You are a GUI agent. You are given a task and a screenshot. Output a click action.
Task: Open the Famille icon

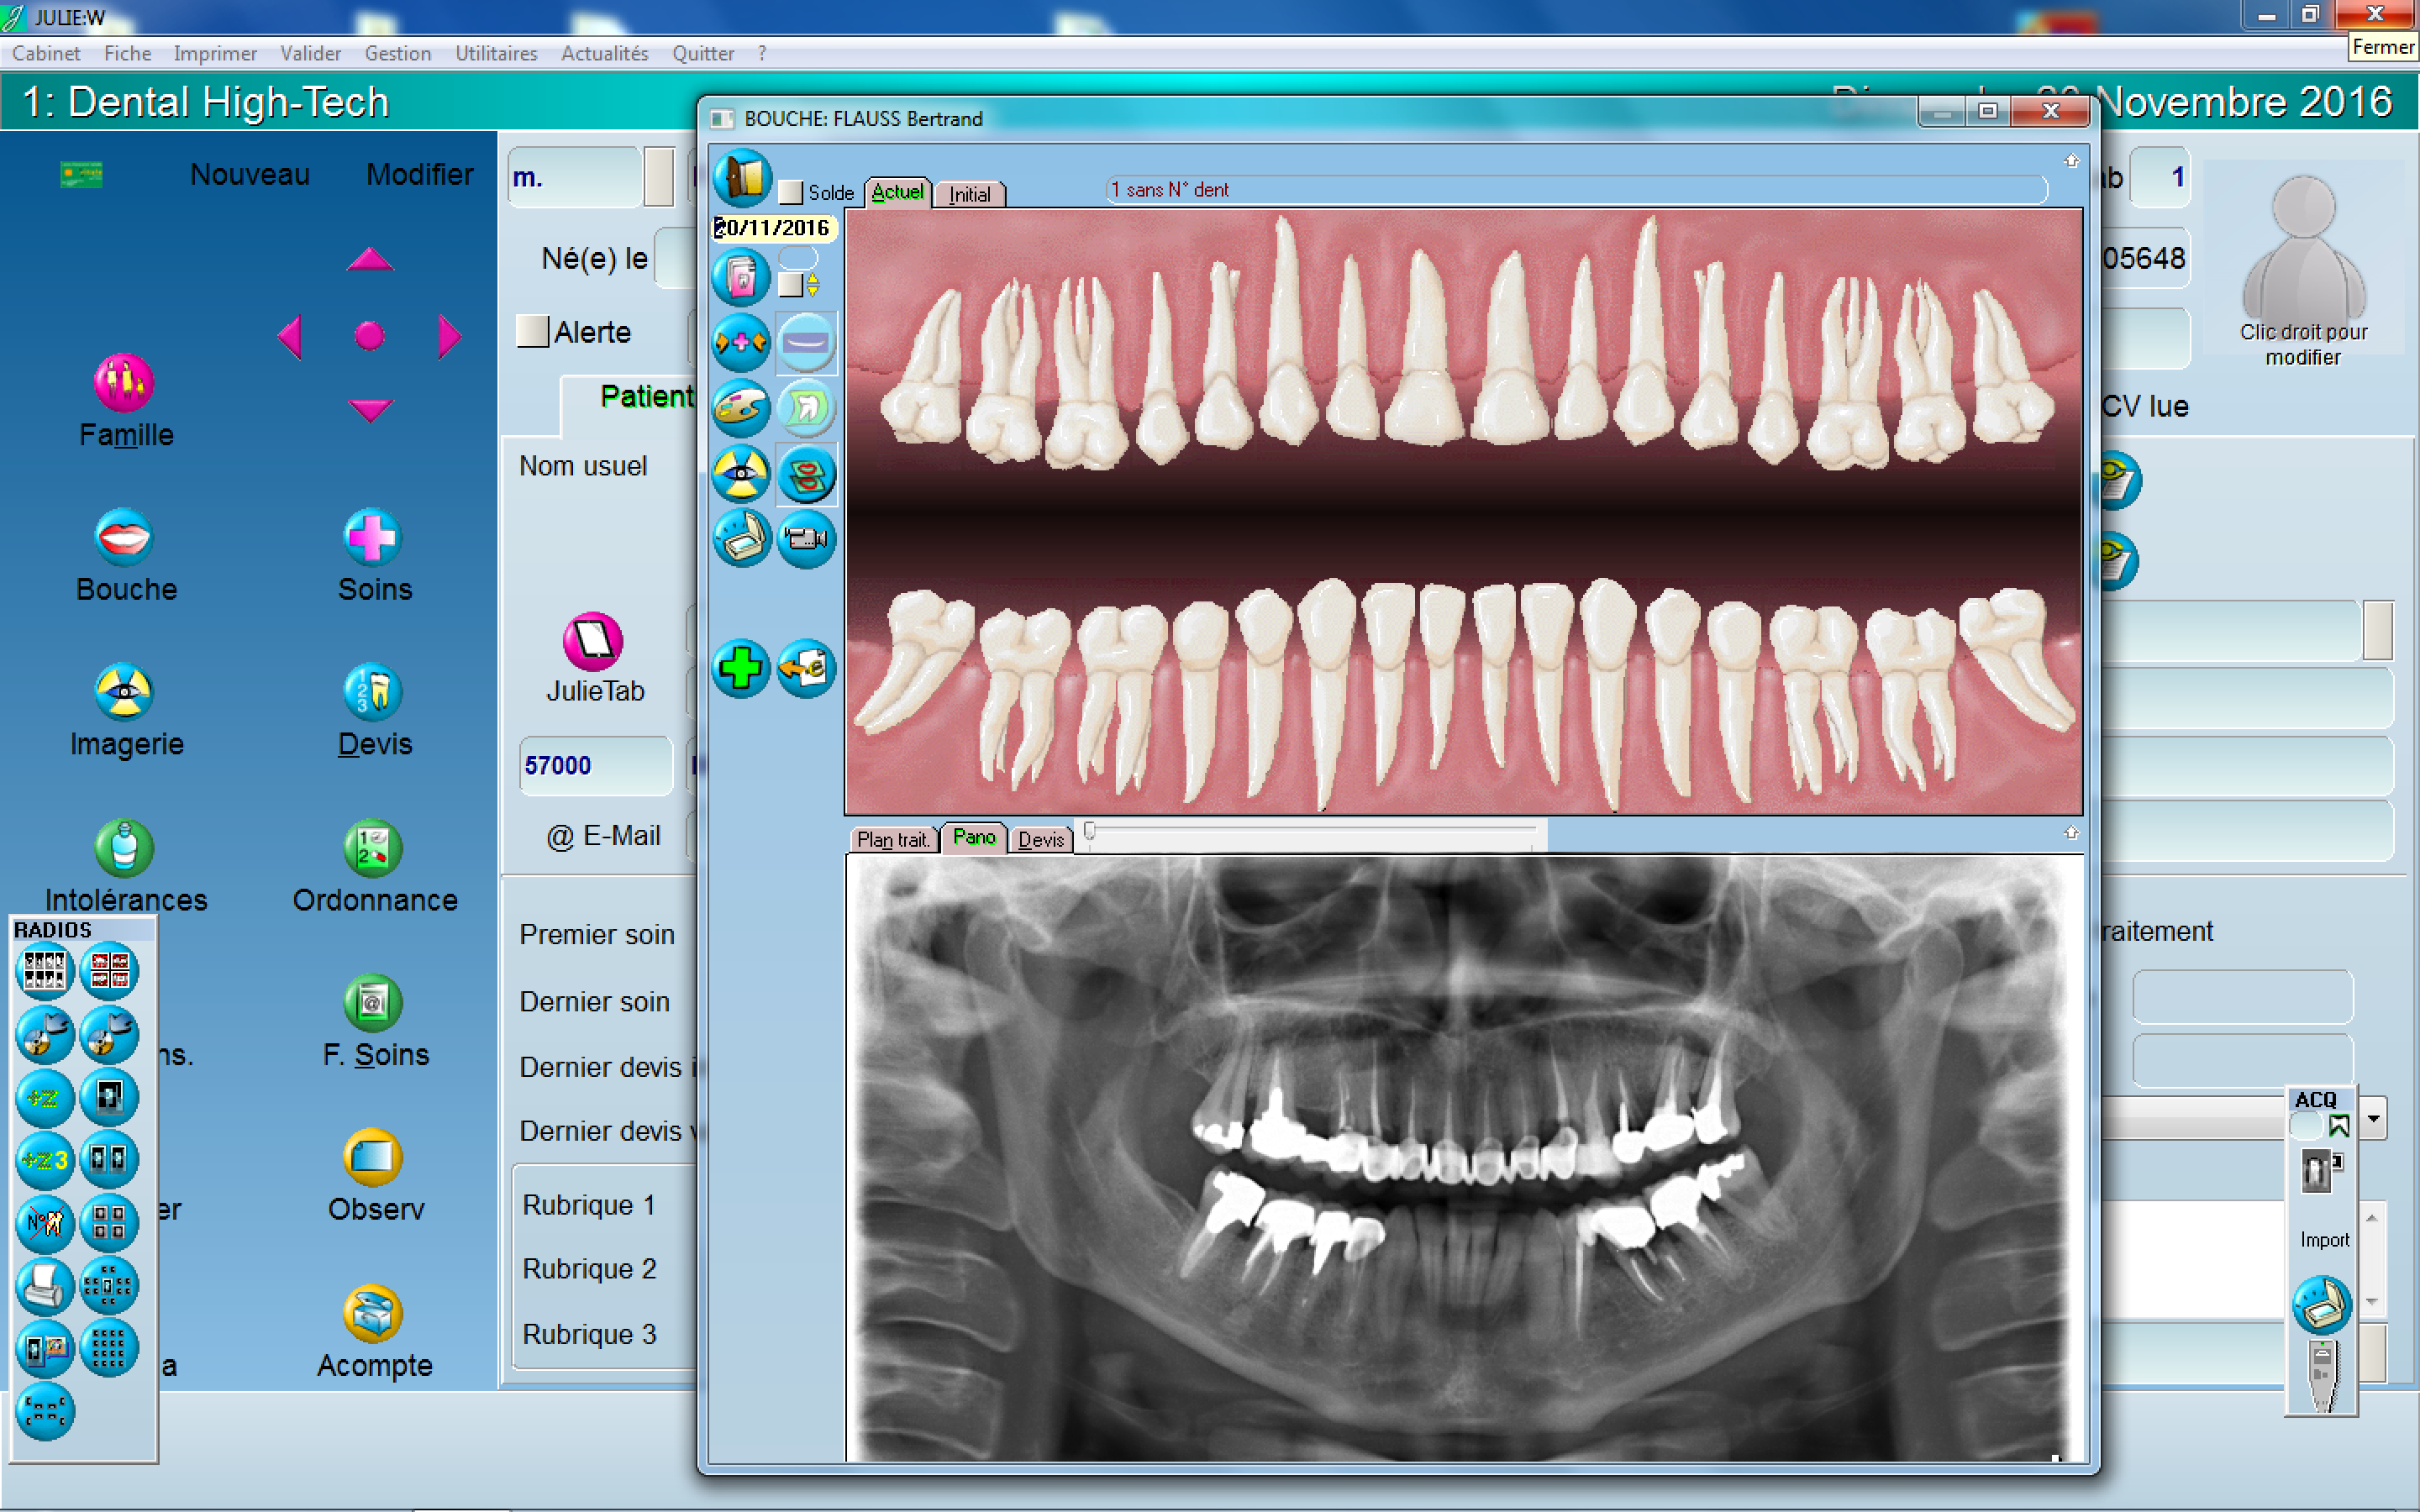click(124, 382)
